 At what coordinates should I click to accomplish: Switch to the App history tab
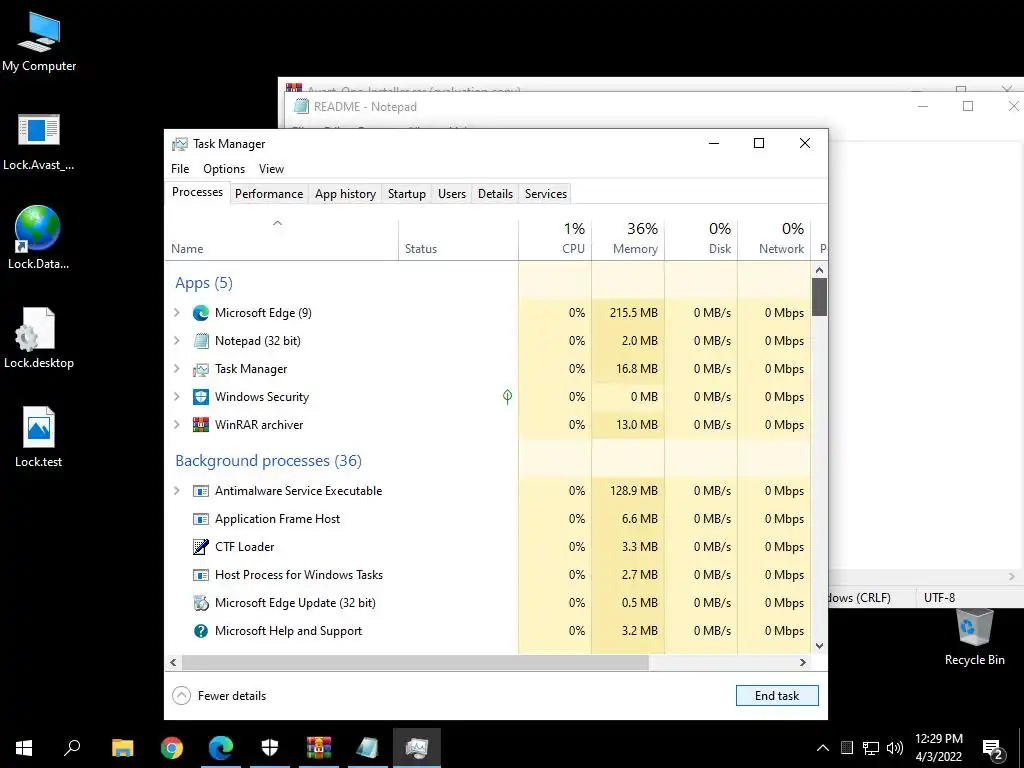tap(345, 194)
